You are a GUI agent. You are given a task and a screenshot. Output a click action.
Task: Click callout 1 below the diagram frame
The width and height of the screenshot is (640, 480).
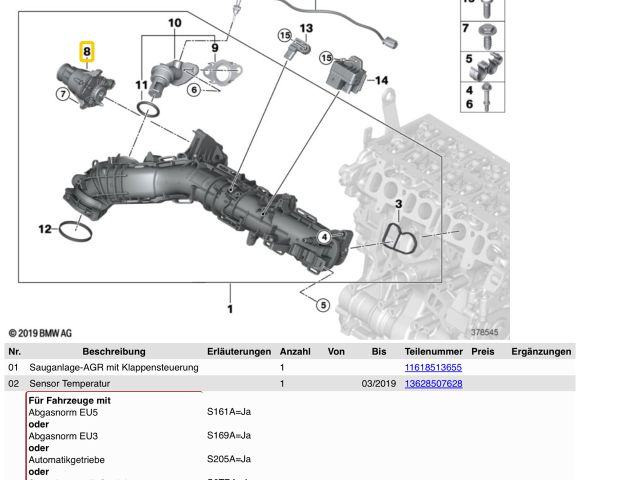(230, 309)
